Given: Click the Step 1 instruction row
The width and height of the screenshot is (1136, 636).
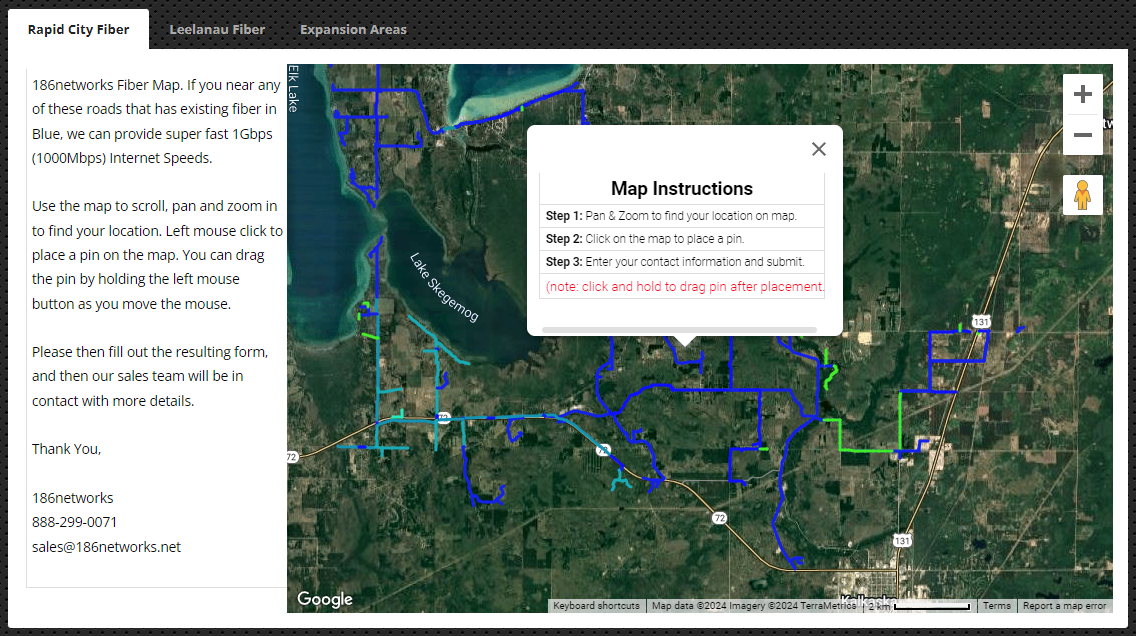Looking at the screenshot, I should pyautogui.click(x=682, y=216).
